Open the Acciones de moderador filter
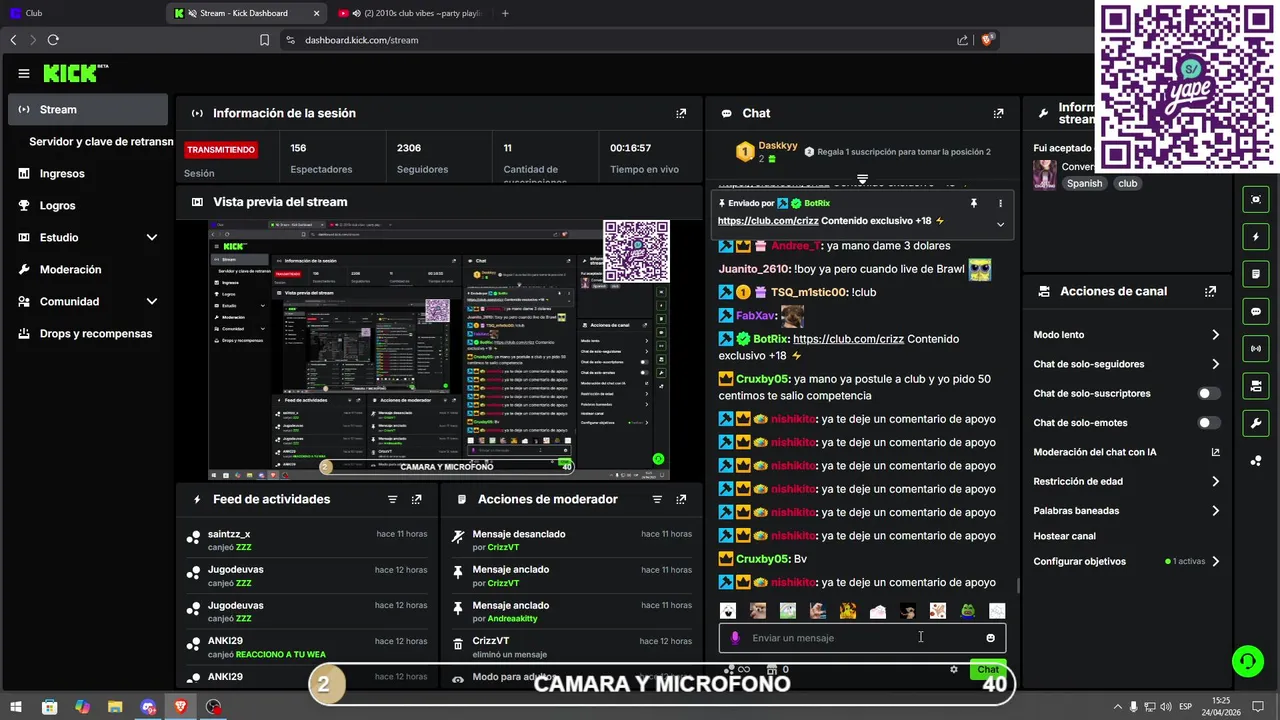Viewport: 1280px width, 720px height. coord(657,499)
